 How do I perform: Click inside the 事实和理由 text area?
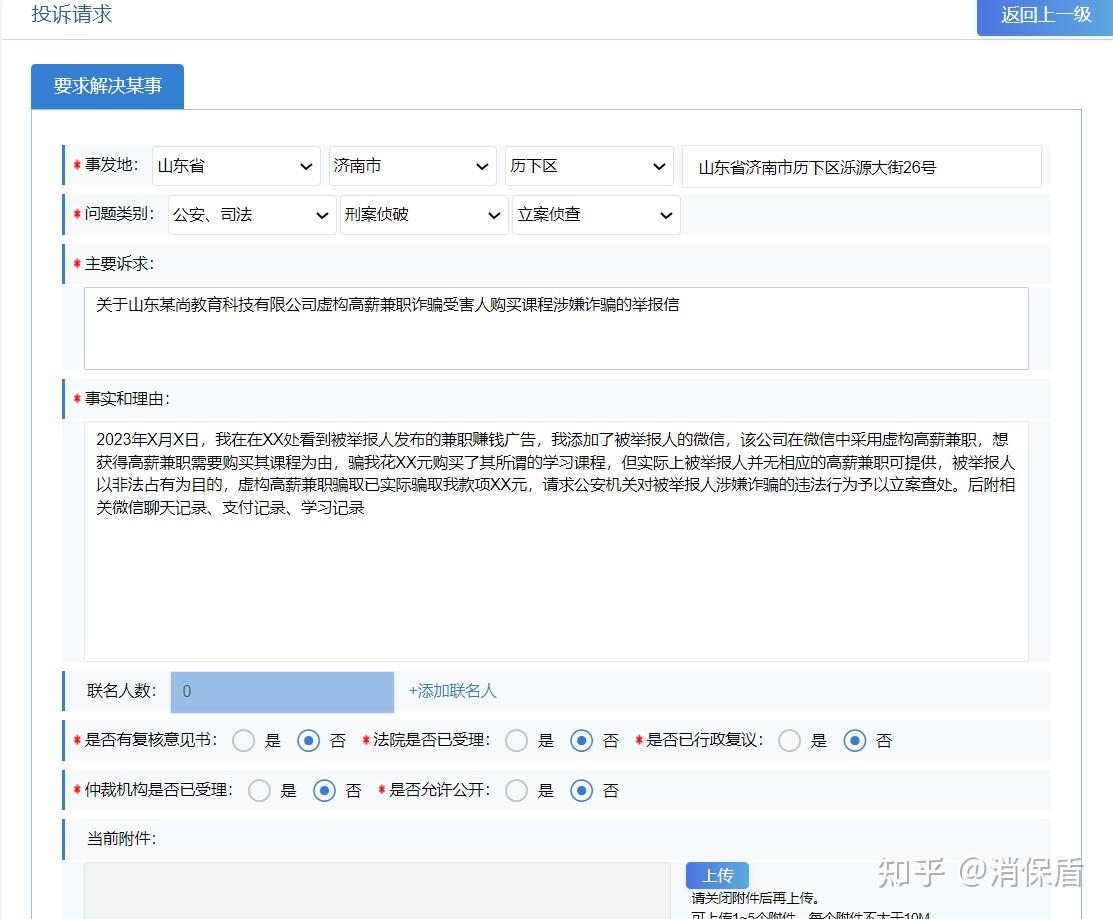pyautogui.click(x=556, y=541)
